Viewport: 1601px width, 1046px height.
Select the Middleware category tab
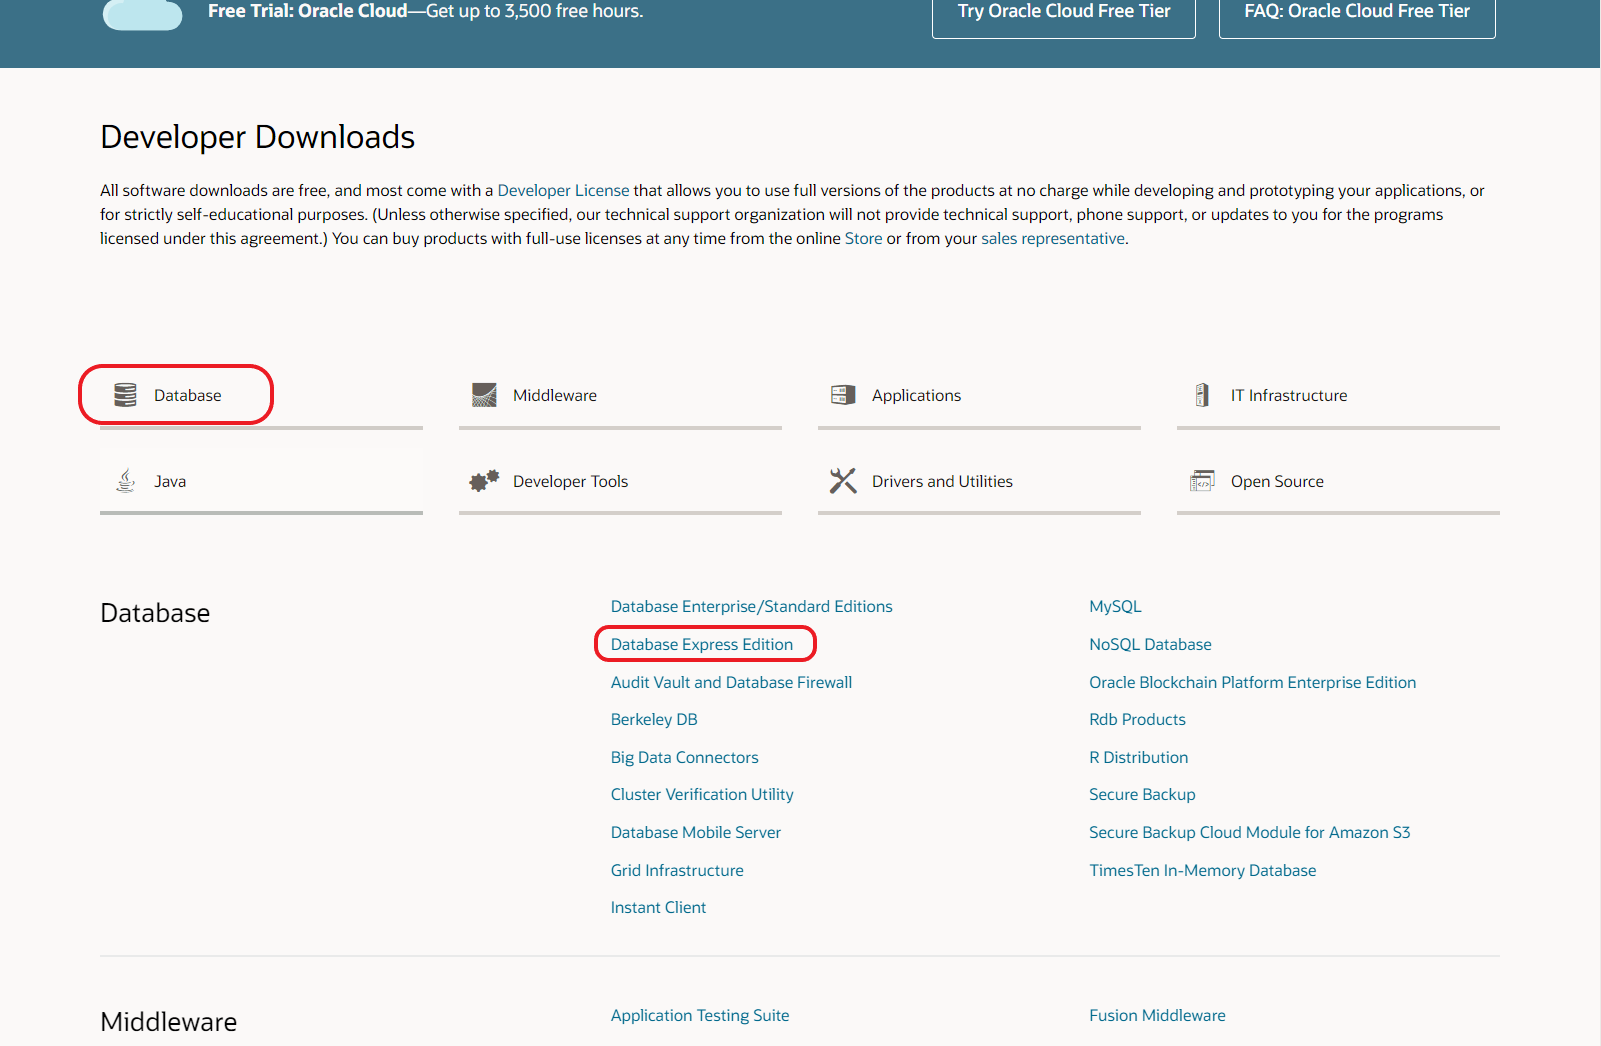pos(620,396)
